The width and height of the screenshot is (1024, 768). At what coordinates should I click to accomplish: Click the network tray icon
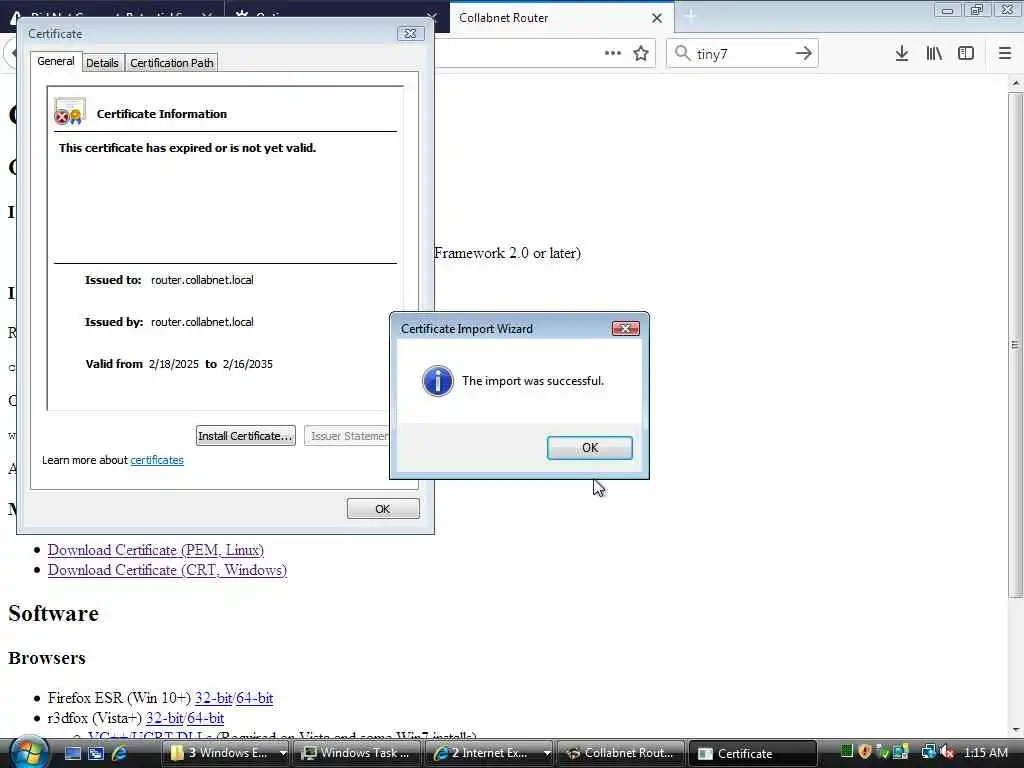pos(928,752)
